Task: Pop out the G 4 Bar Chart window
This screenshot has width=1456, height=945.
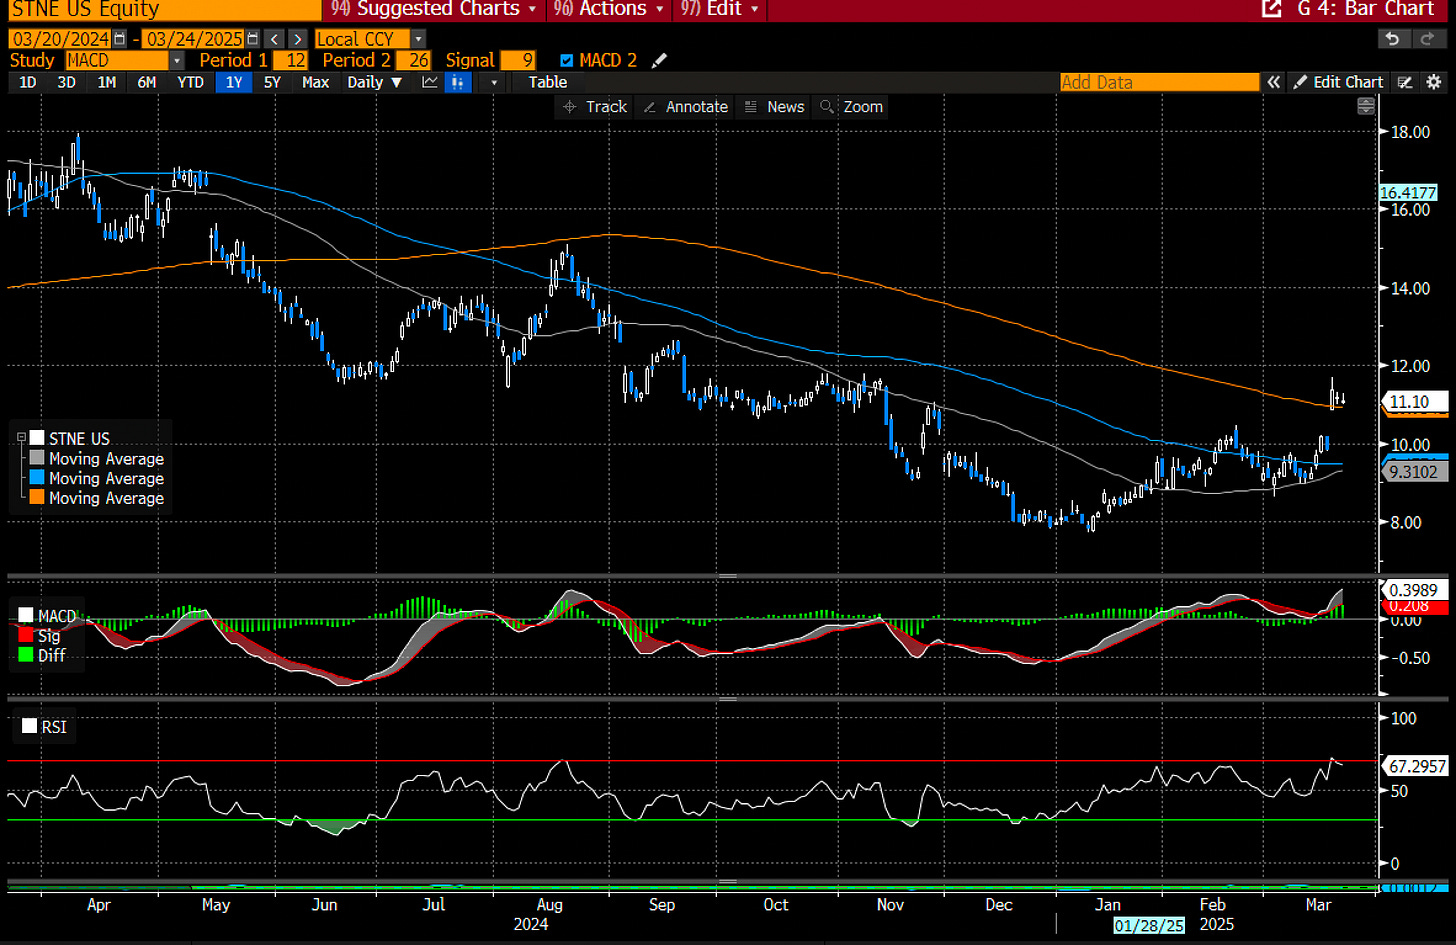Action: click(1272, 9)
